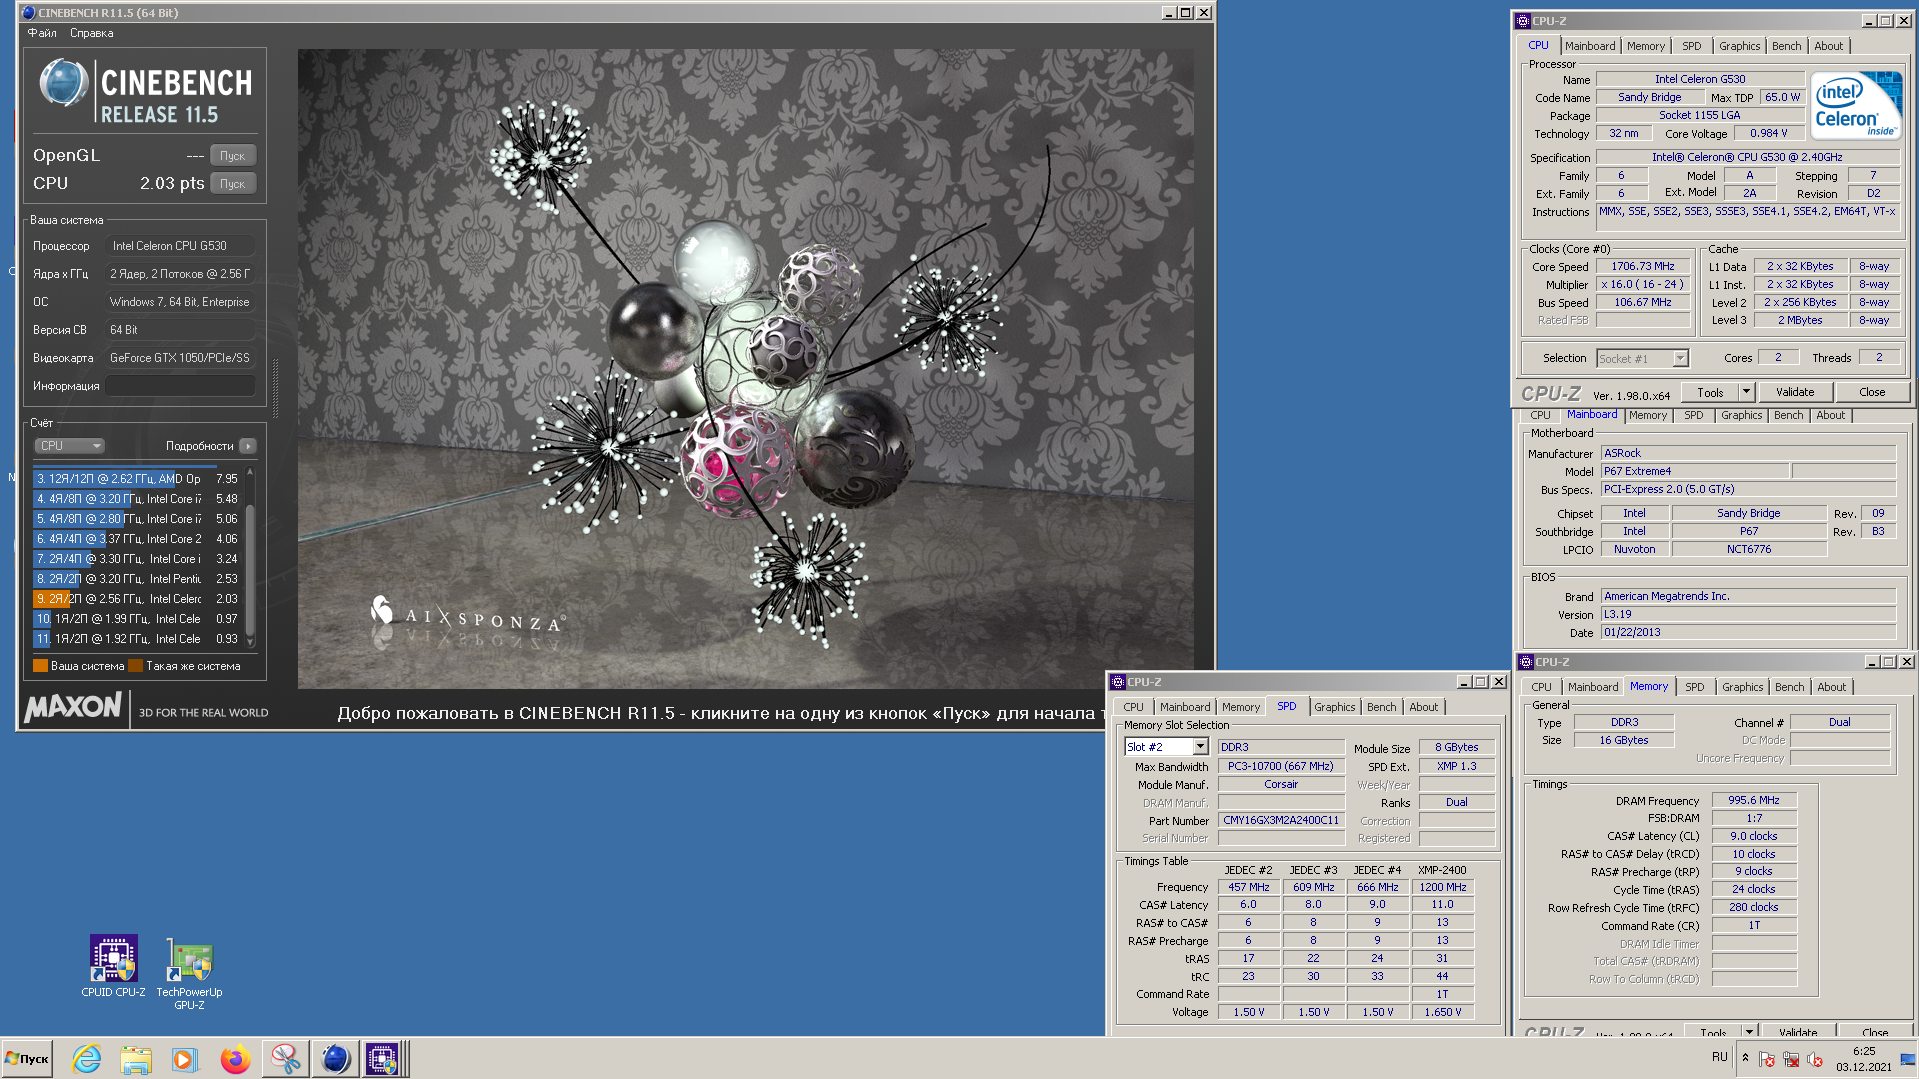Open the CPU tab in the CPU-Z Memory window
Viewport: 1919px width, 1079px height.
tap(1542, 687)
